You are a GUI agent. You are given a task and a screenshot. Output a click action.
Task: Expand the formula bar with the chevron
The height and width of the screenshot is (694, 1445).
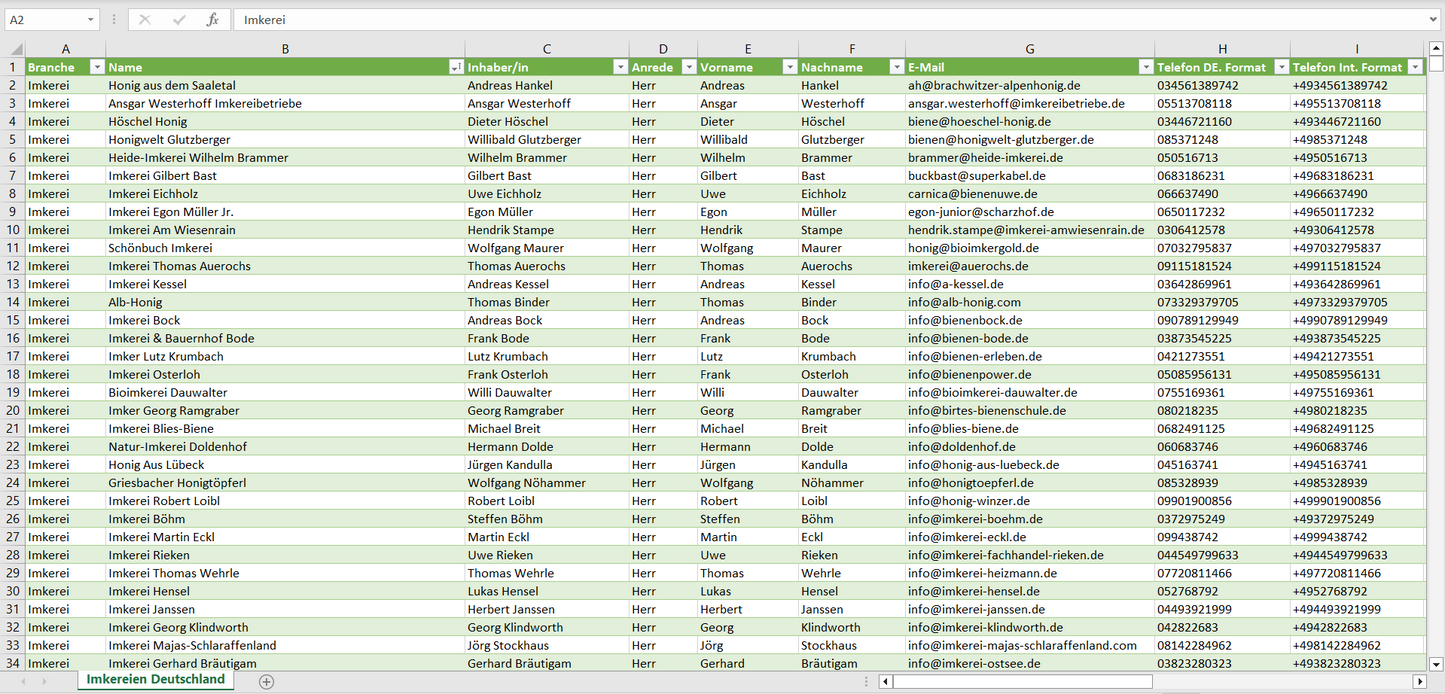(x=1434, y=19)
